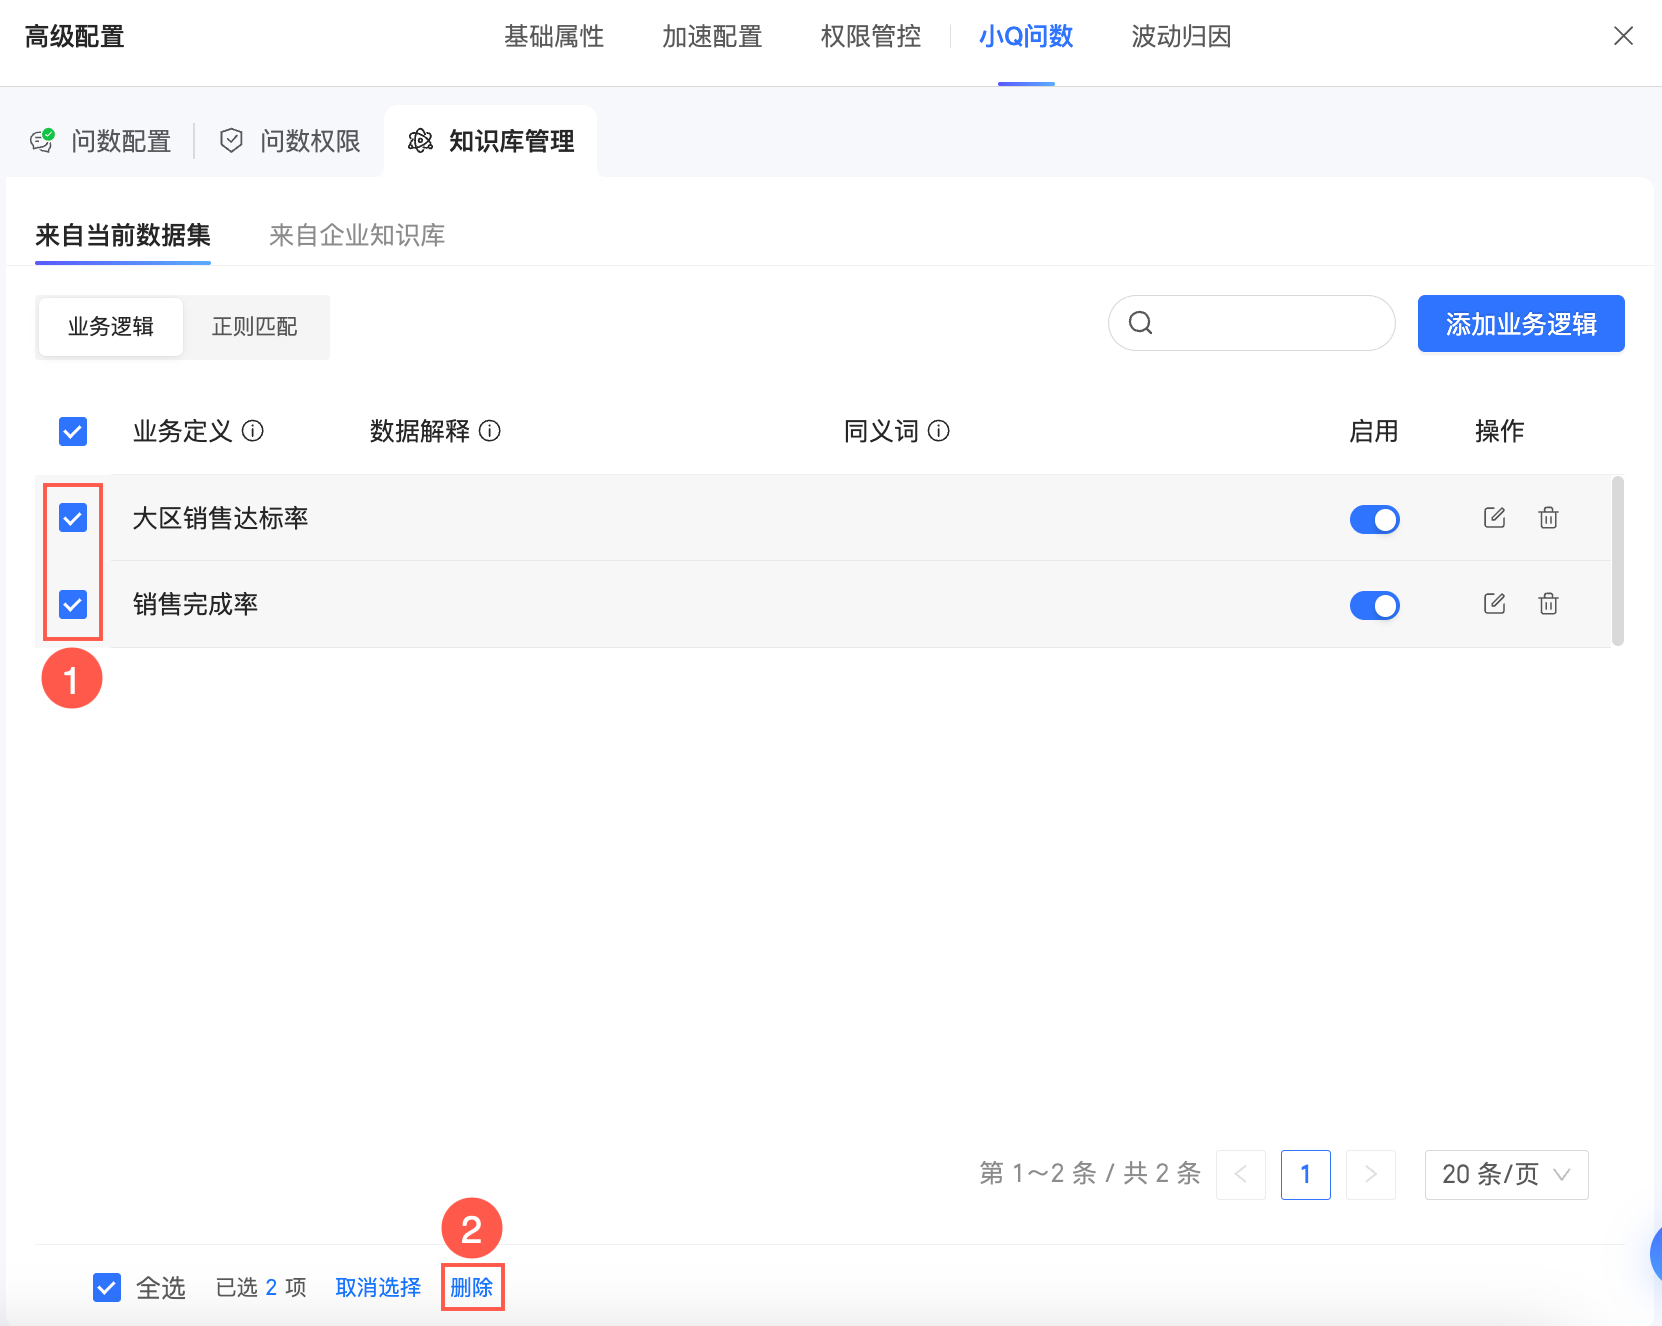Switch to 来自企业知识库 tab

click(x=357, y=235)
